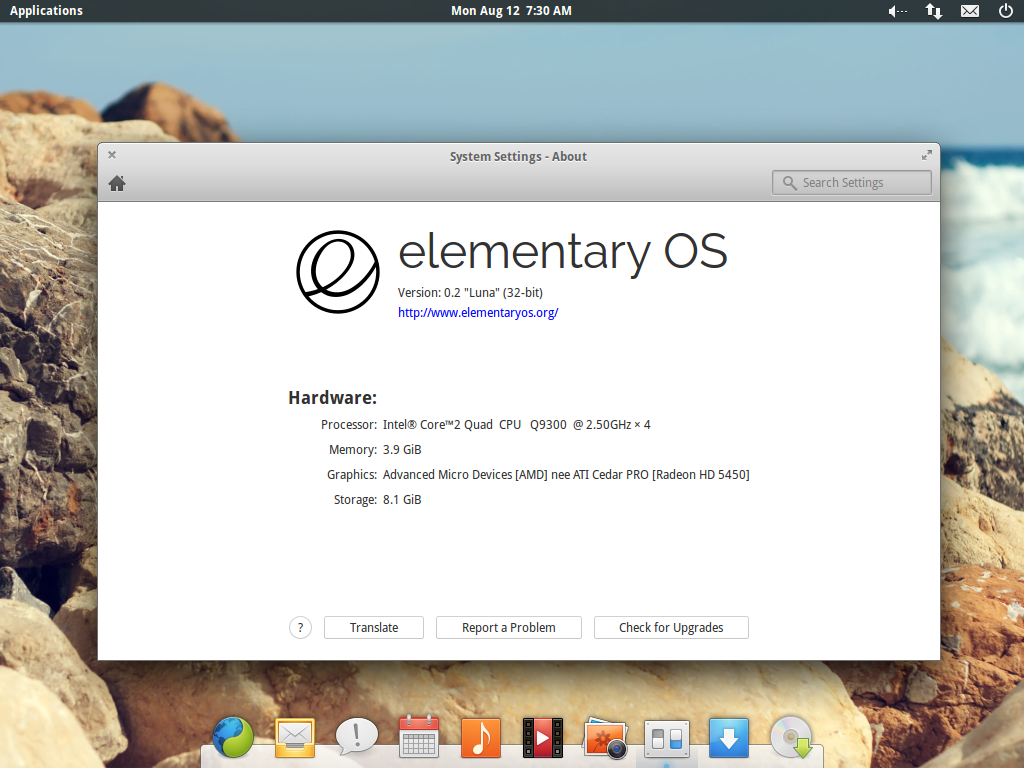1024x768 pixels.
Task: Click Check for Upgrades button
Action: [671, 628]
